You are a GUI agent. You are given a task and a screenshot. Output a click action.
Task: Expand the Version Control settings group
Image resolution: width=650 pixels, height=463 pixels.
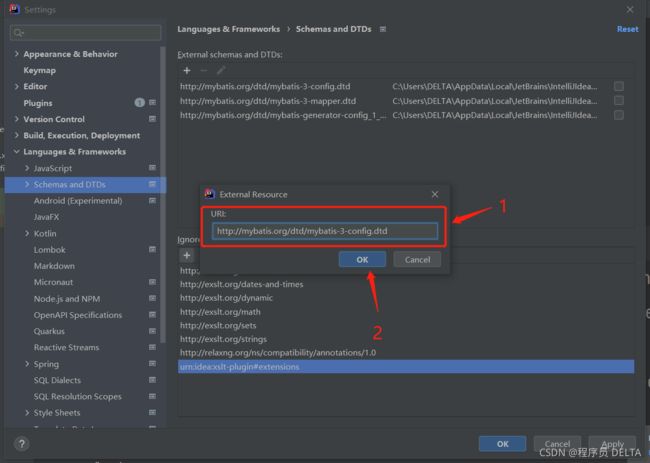pyautogui.click(x=17, y=119)
